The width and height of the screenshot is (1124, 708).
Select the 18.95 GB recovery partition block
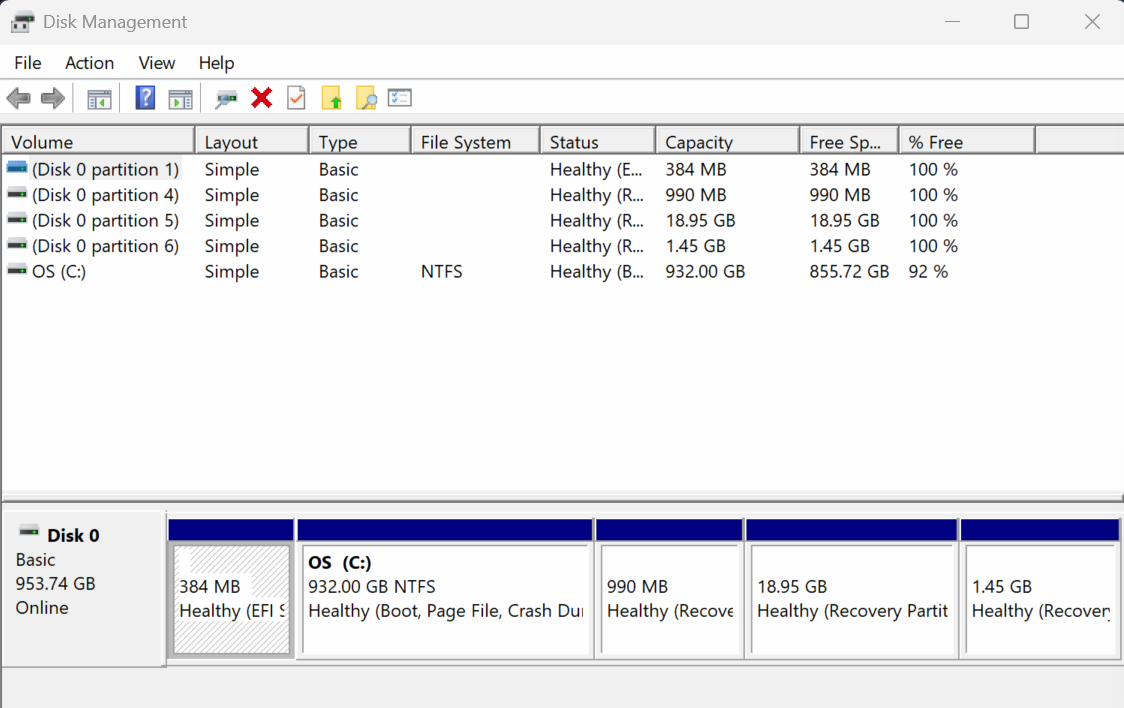[x=852, y=599]
